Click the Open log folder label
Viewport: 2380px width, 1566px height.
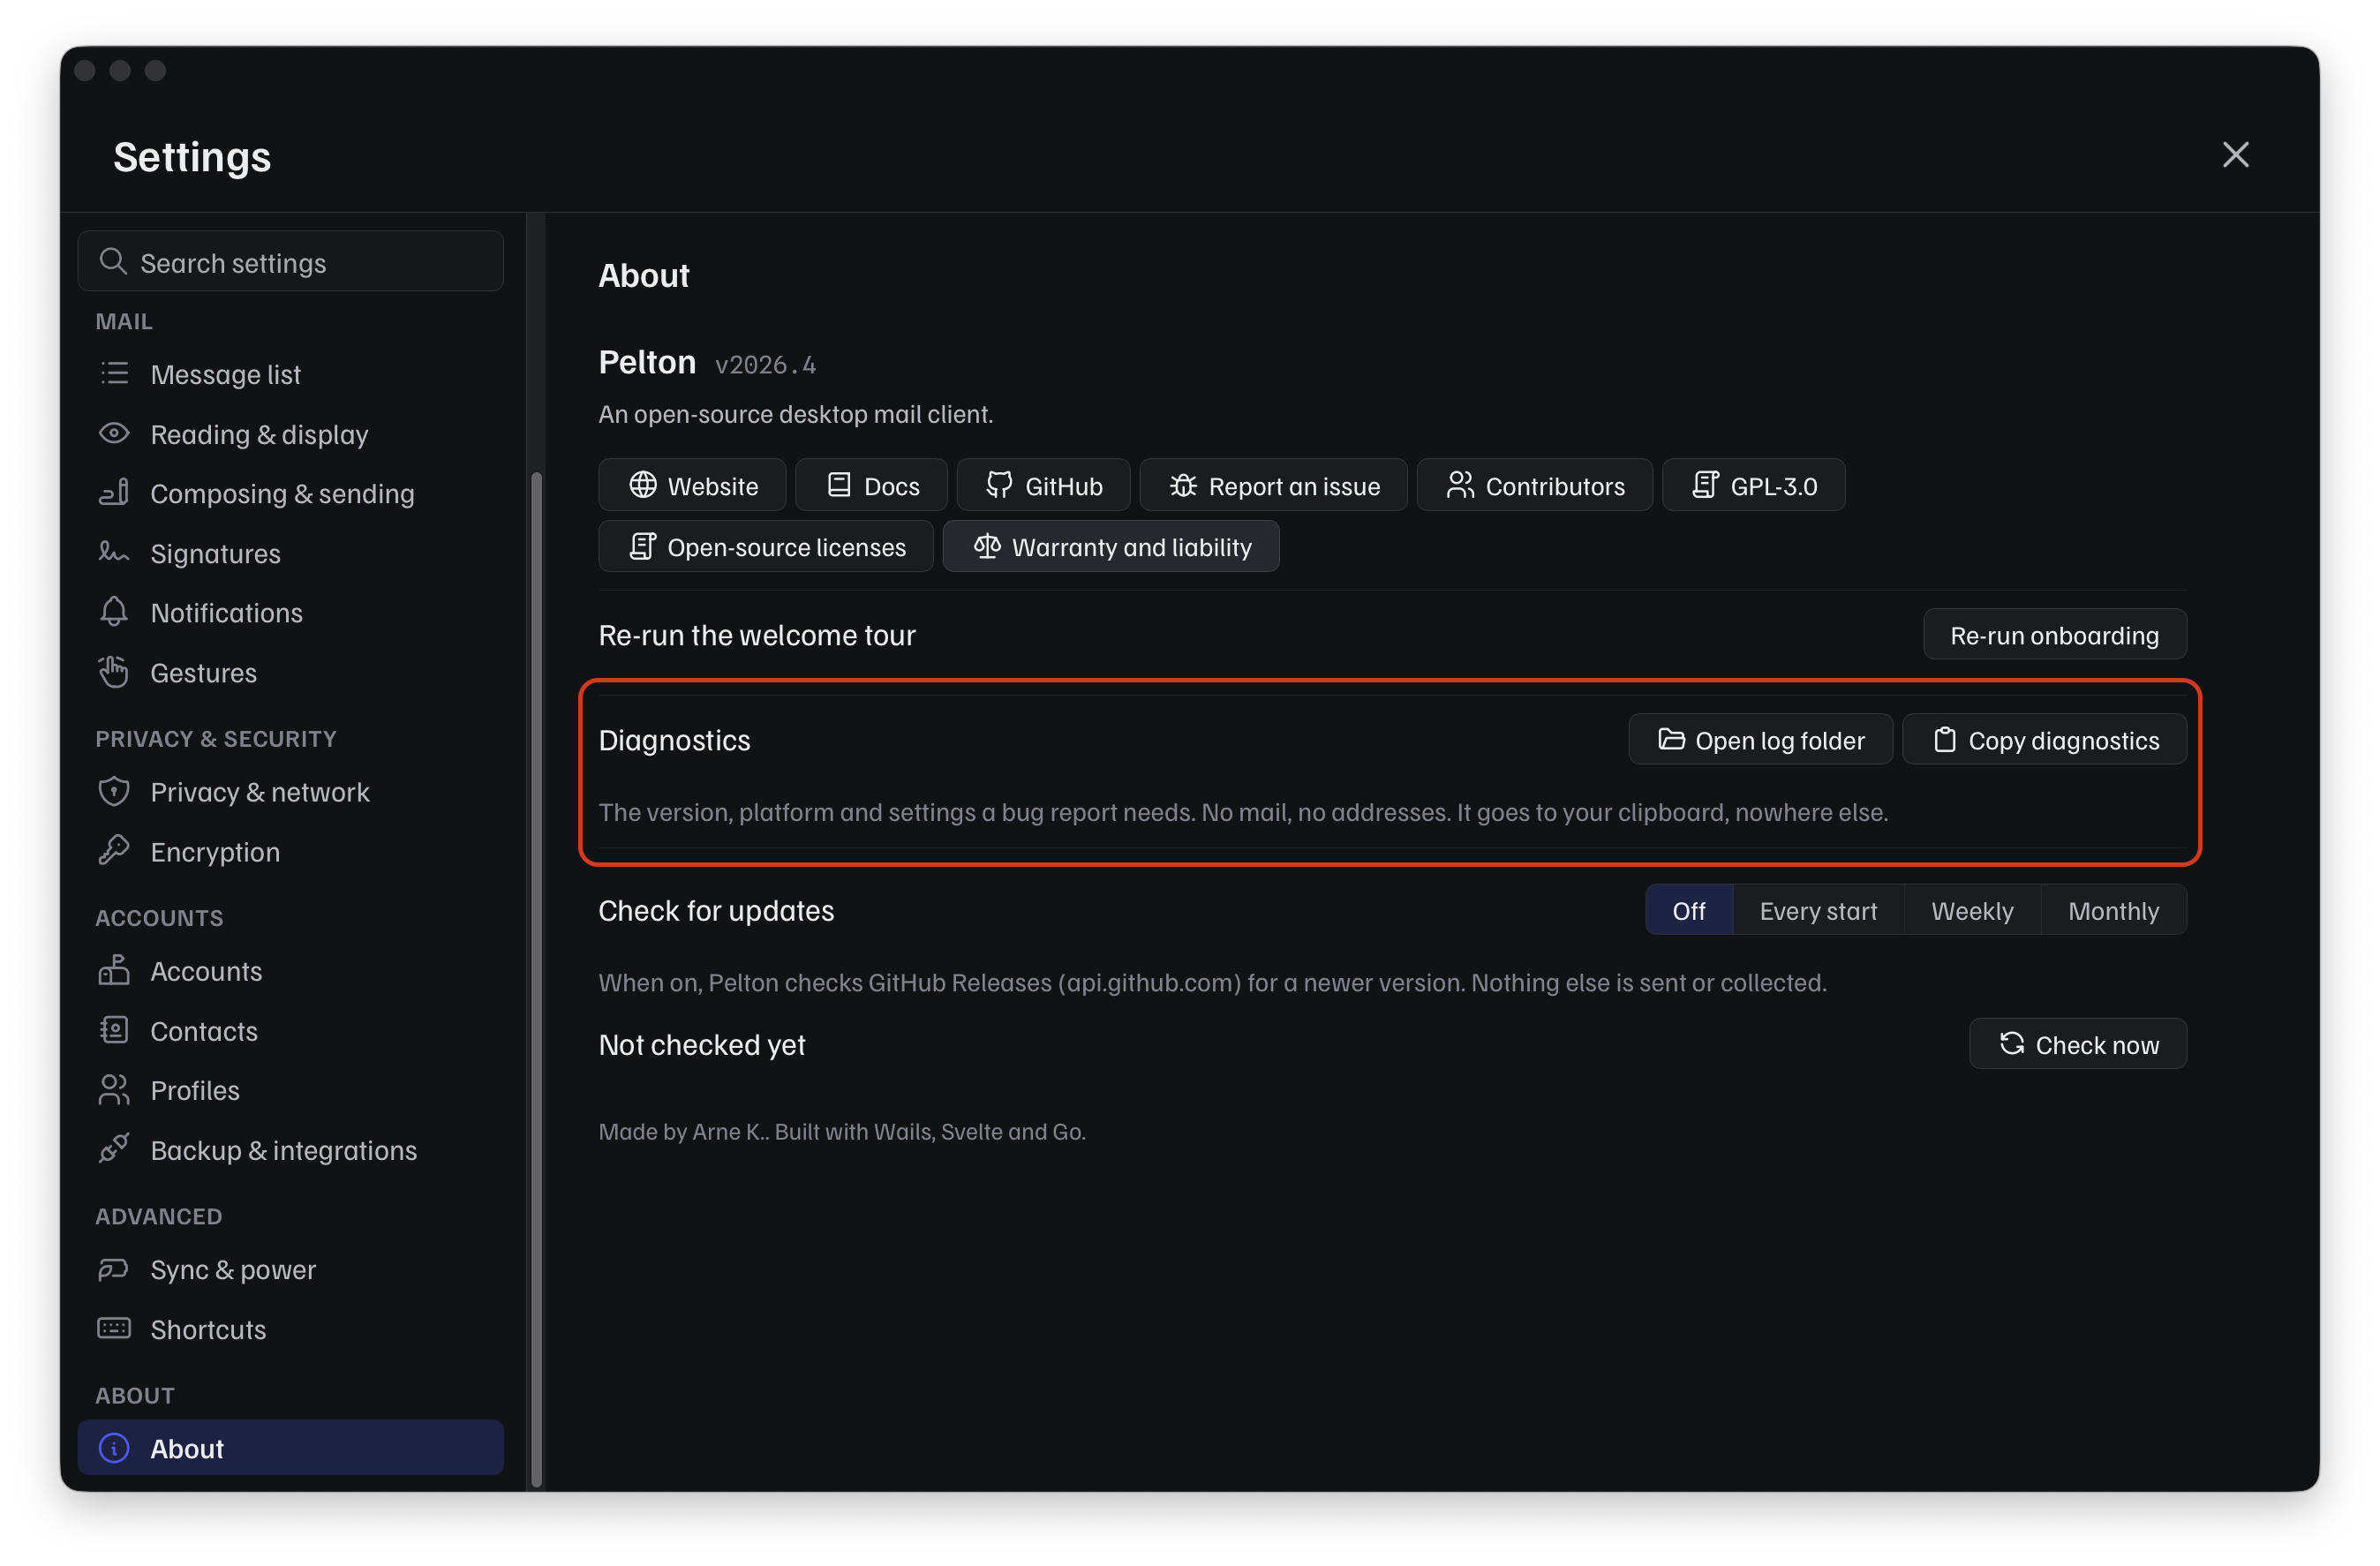click(x=1779, y=740)
